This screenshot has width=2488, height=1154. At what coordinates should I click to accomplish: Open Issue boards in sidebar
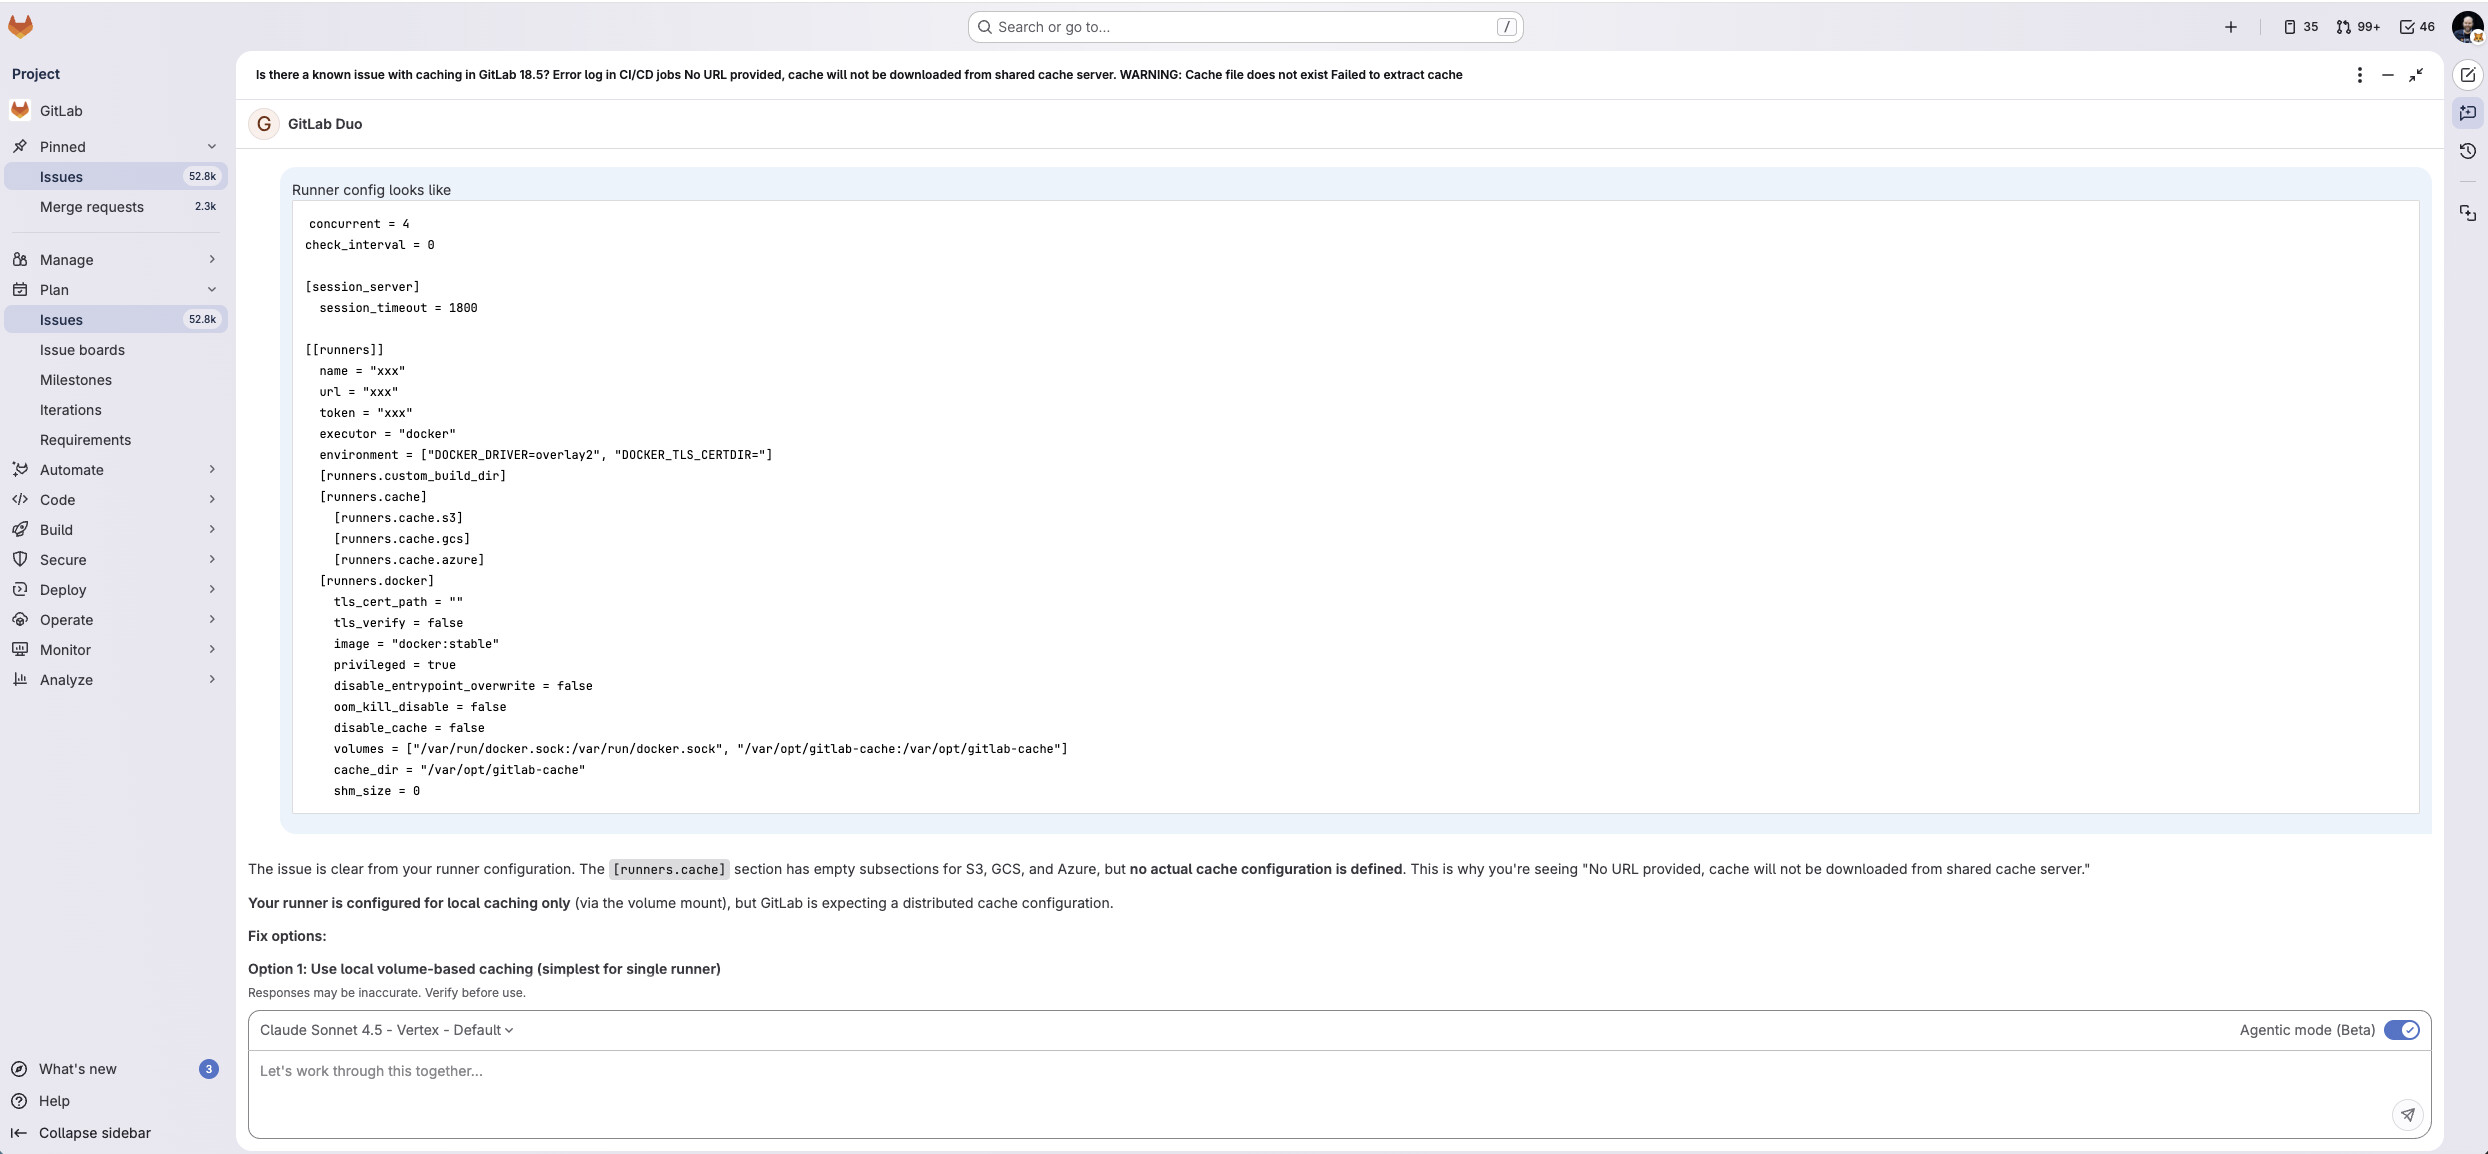tap(82, 350)
